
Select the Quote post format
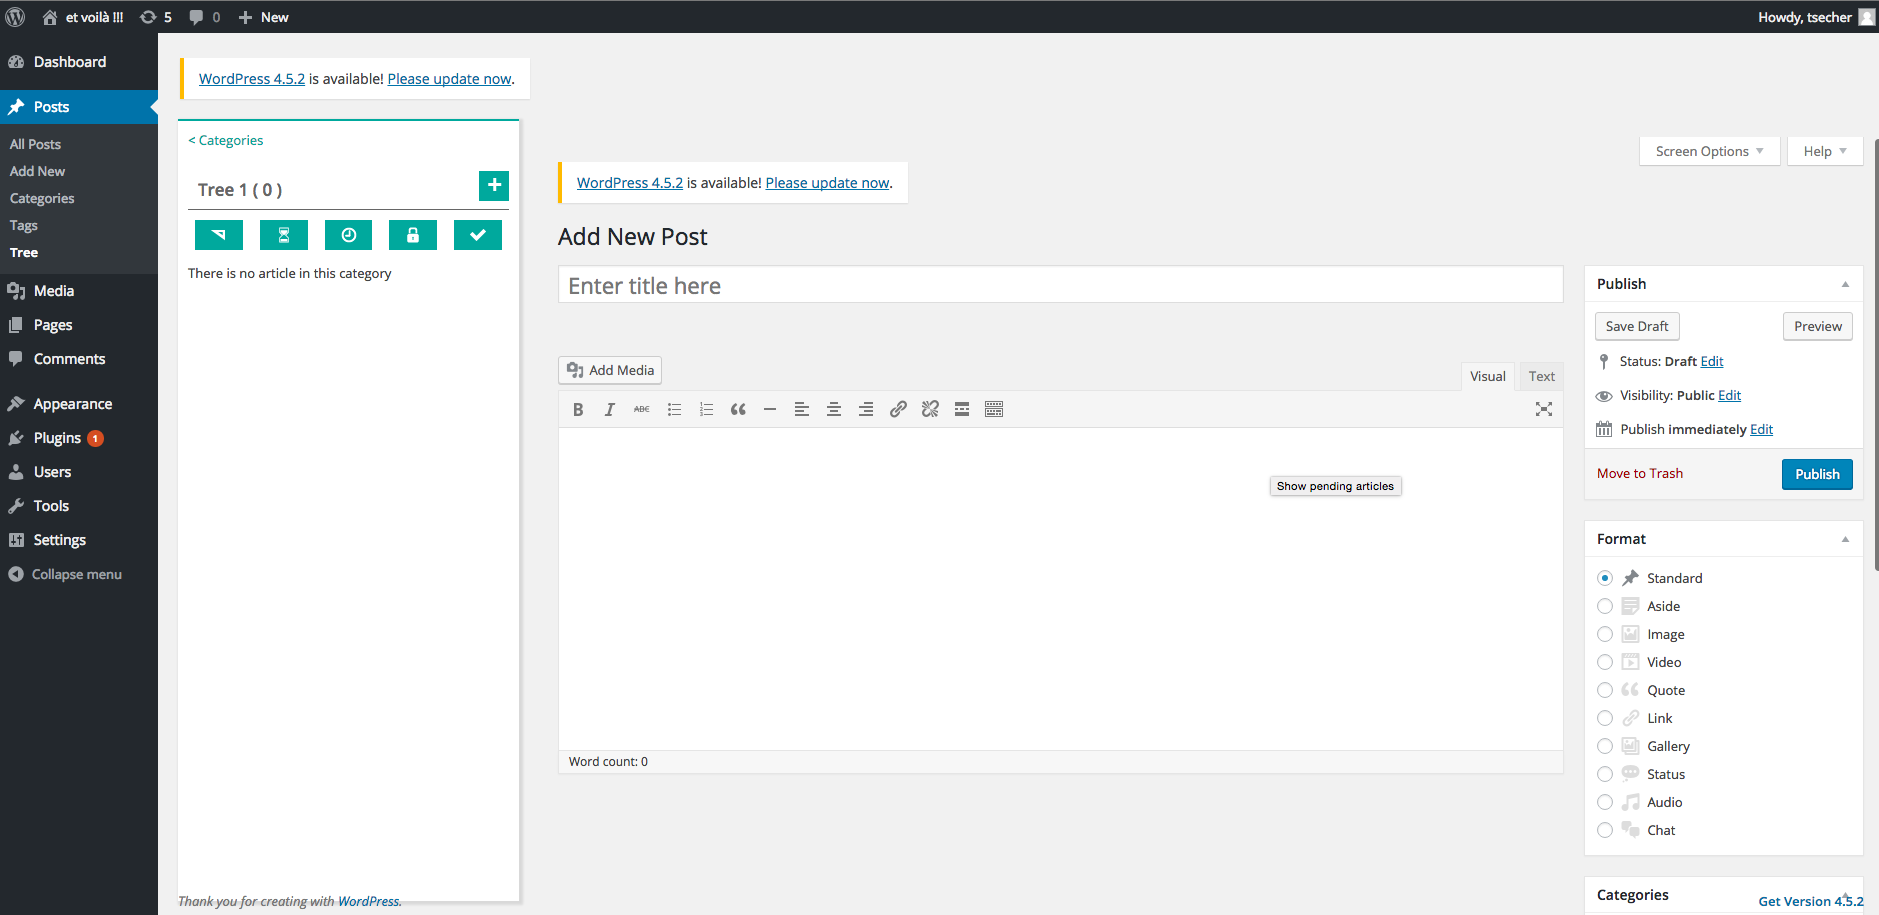click(1605, 690)
